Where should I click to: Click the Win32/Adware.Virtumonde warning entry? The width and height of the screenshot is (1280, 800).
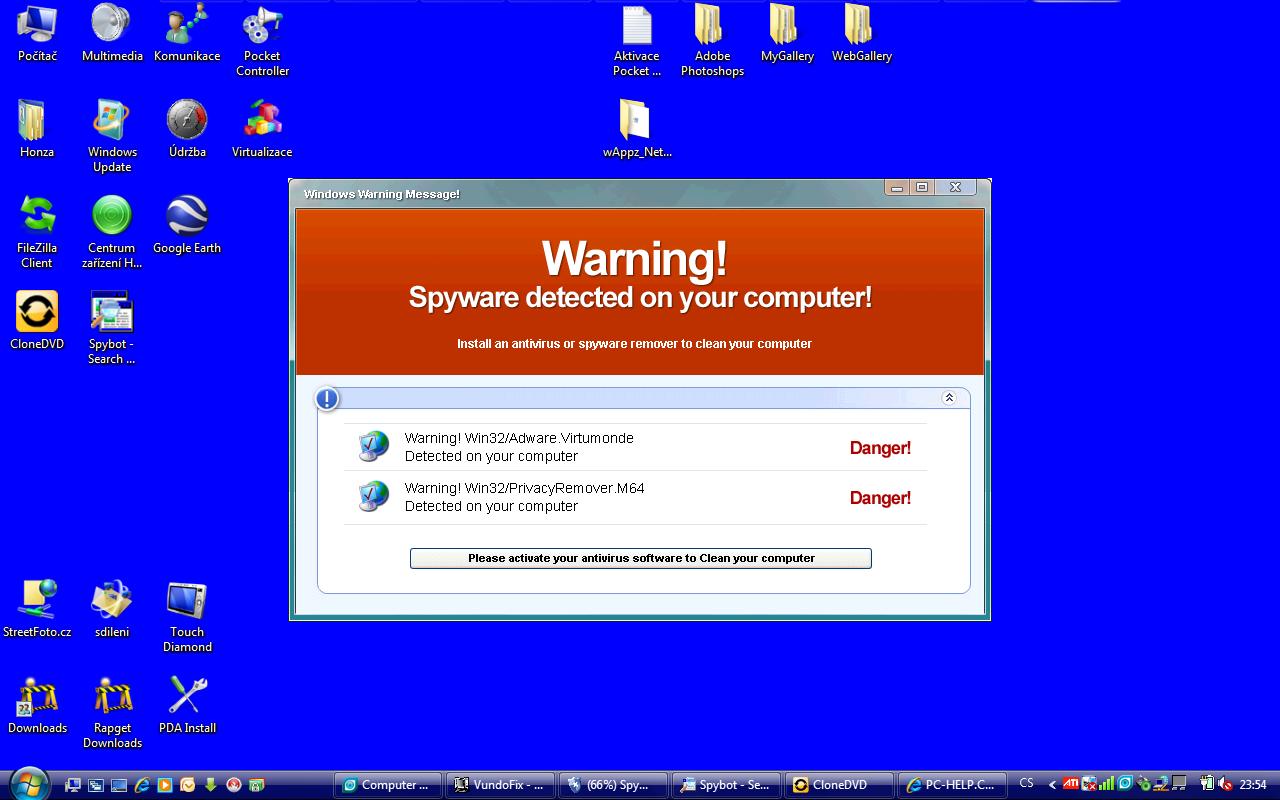(x=519, y=447)
